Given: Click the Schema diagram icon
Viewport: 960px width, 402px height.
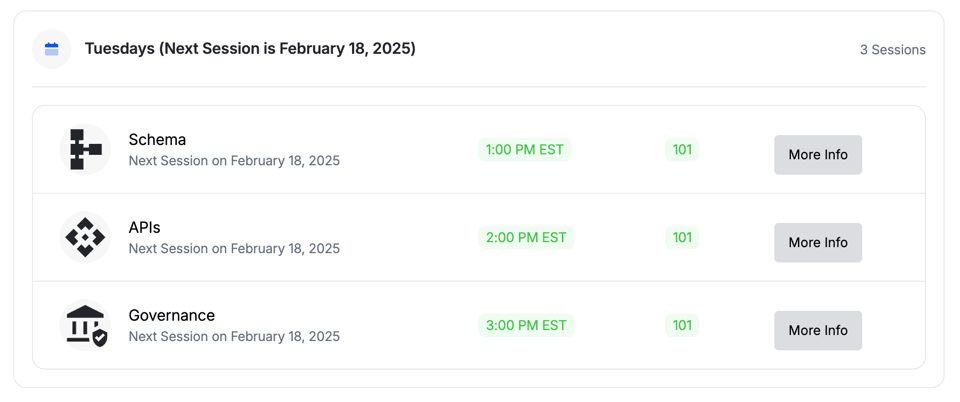Looking at the screenshot, I should [85, 150].
